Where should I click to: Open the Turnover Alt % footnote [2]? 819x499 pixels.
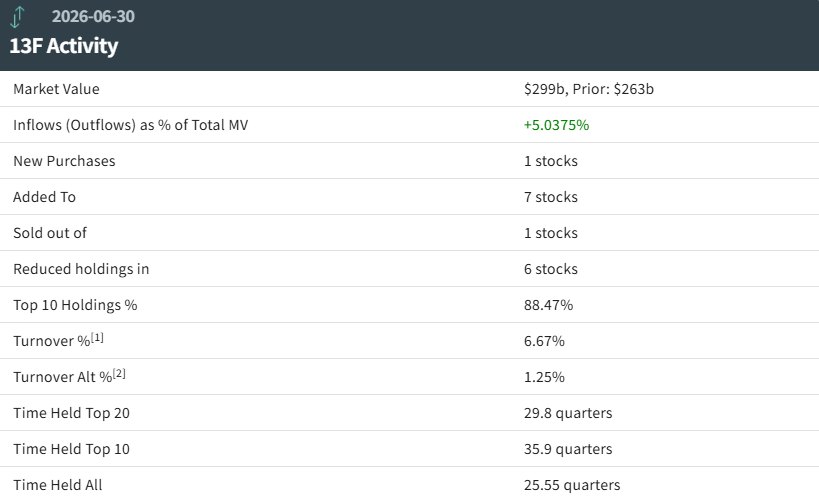119,374
